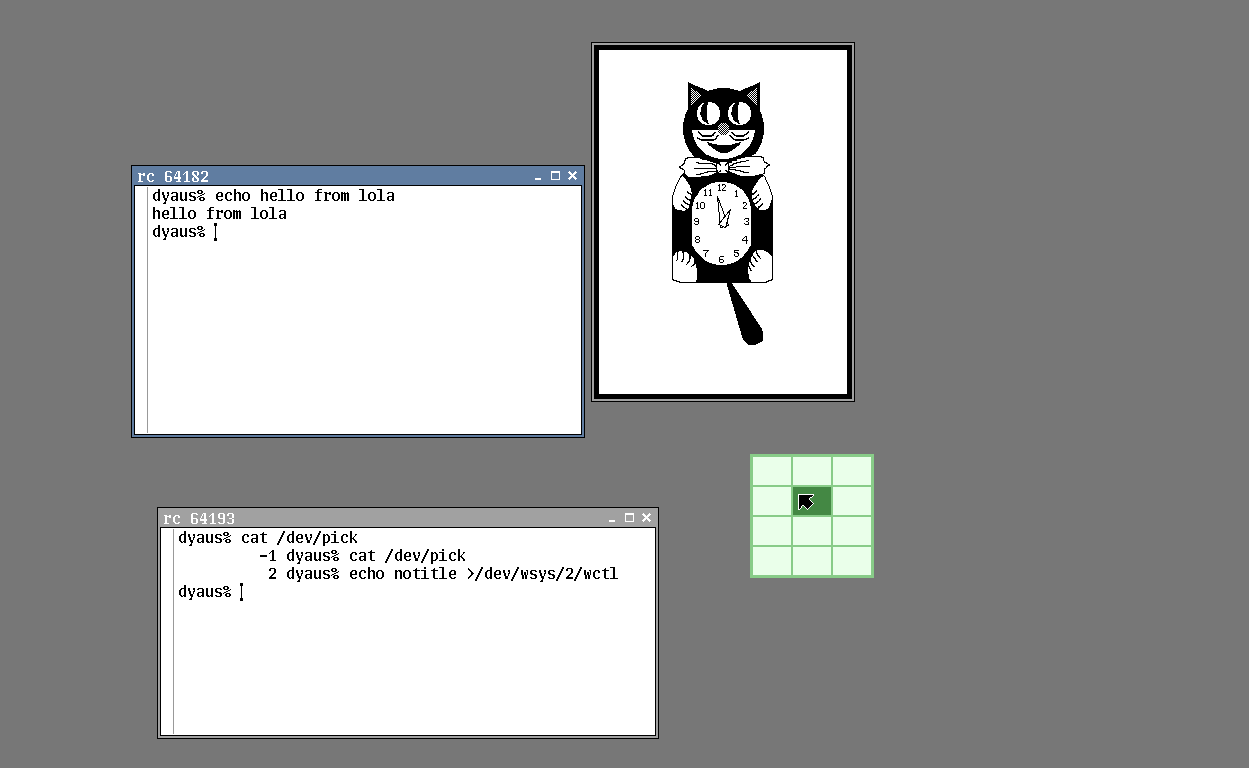Click the first line "dyaus% cat /dev/pick" in rc 64193

pyautogui.click(x=268, y=538)
